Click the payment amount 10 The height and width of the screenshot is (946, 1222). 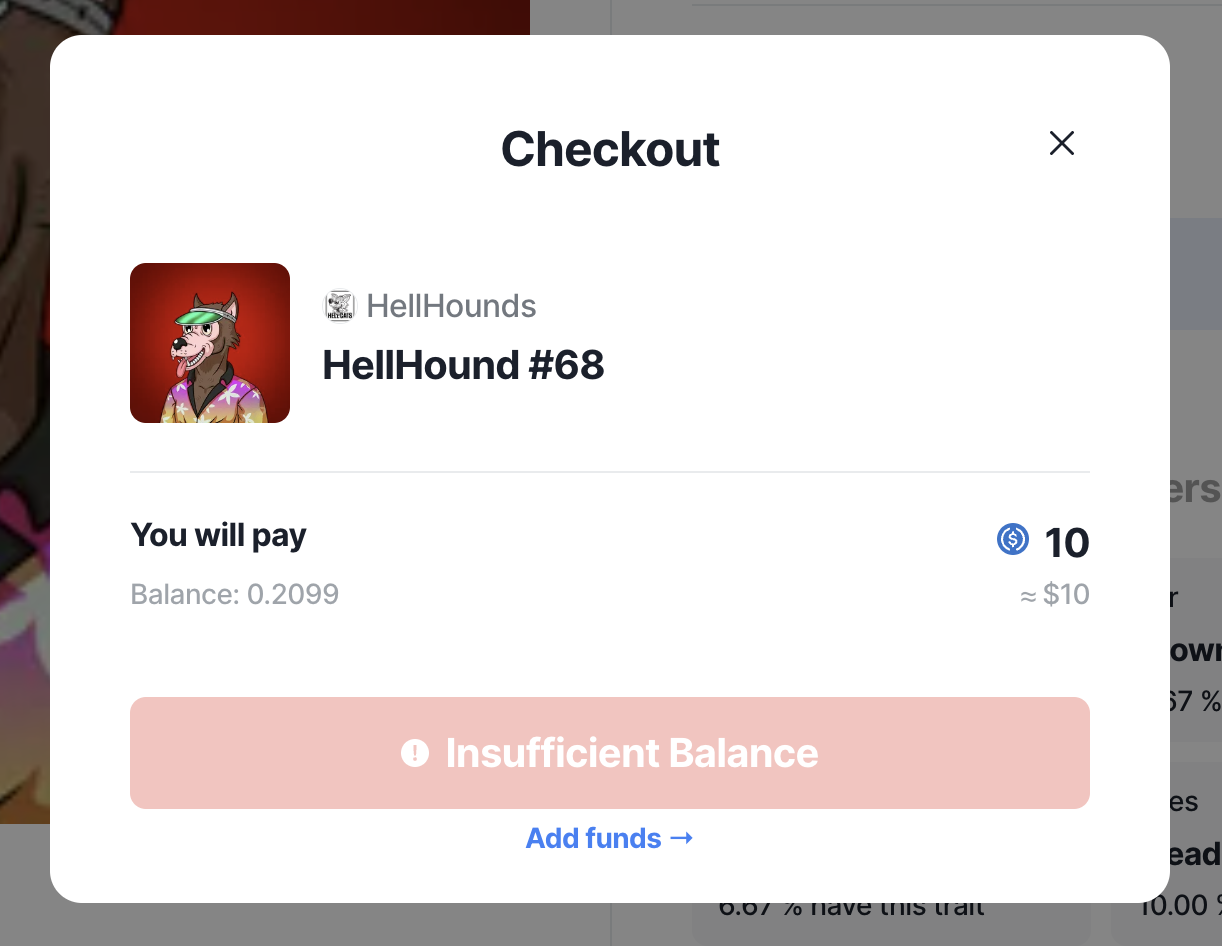pyautogui.click(x=1066, y=543)
